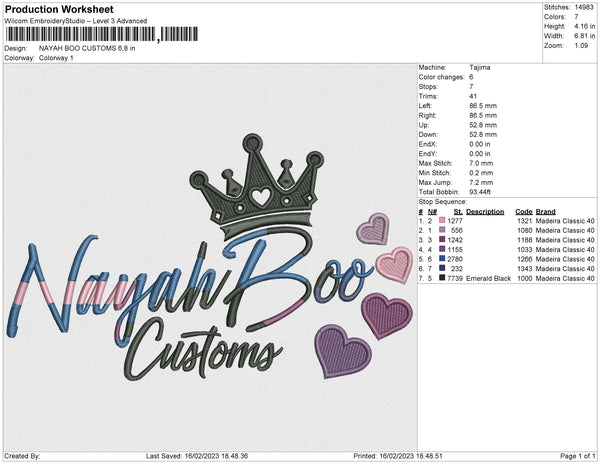The width and height of the screenshot is (600, 464).
Task: Click thread code 1343
Action: click(525, 269)
